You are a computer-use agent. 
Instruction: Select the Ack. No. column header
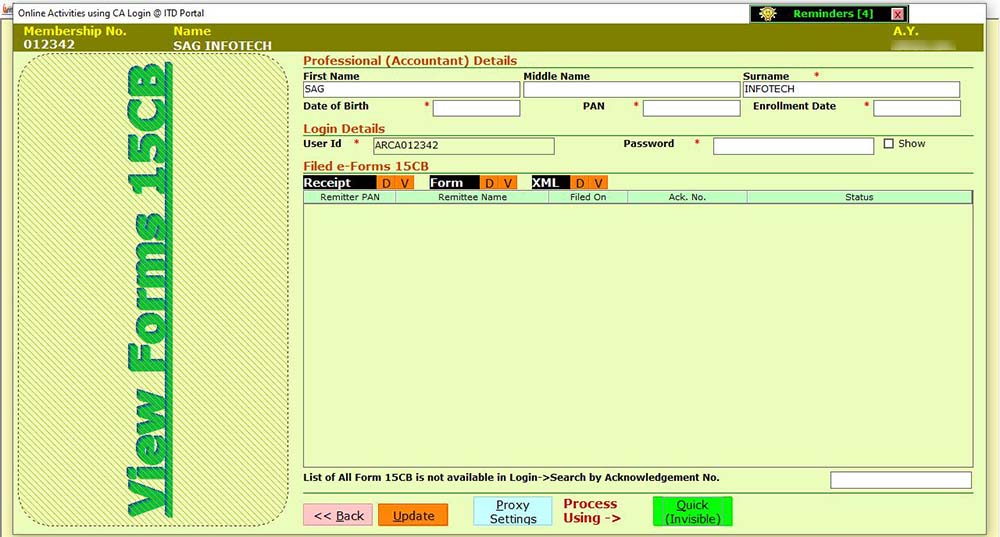[x=688, y=197]
